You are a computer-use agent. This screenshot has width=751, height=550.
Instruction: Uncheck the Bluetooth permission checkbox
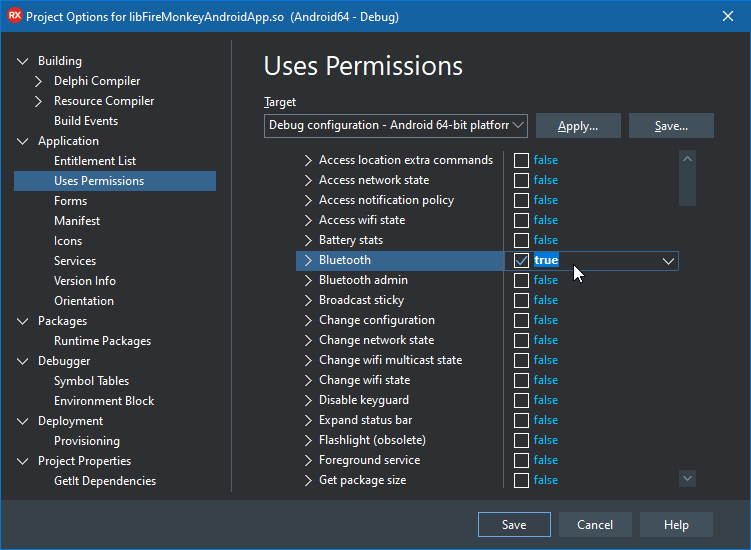pyautogui.click(x=521, y=261)
